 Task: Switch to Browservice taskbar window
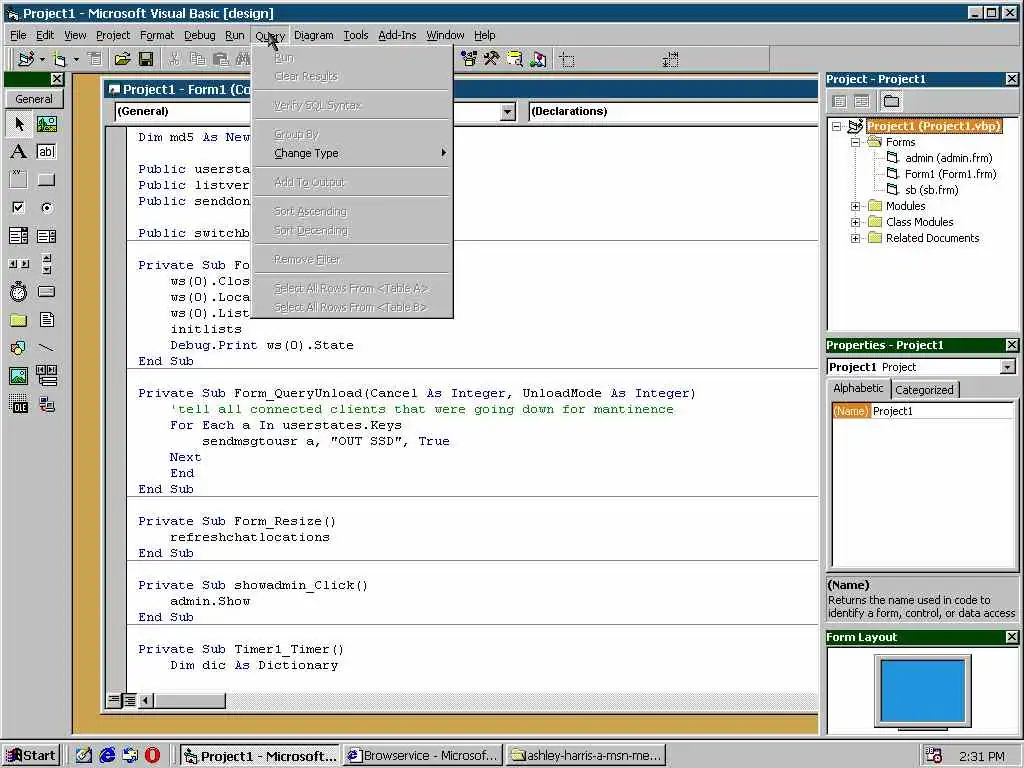point(424,756)
